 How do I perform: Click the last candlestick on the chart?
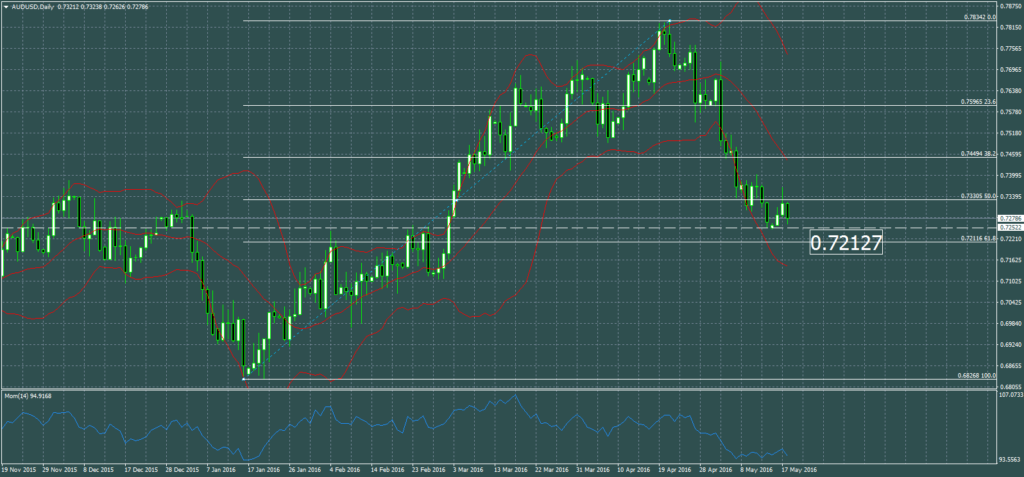(x=788, y=210)
